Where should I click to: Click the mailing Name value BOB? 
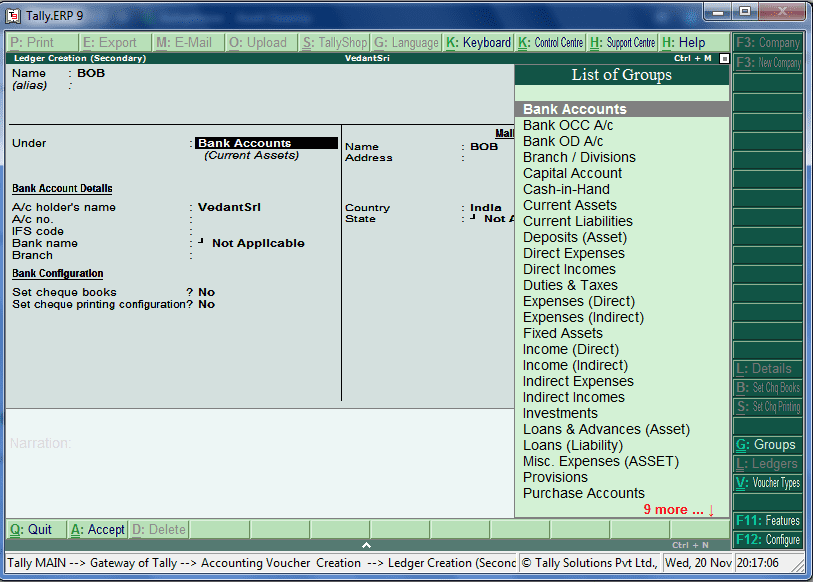[484, 147]
